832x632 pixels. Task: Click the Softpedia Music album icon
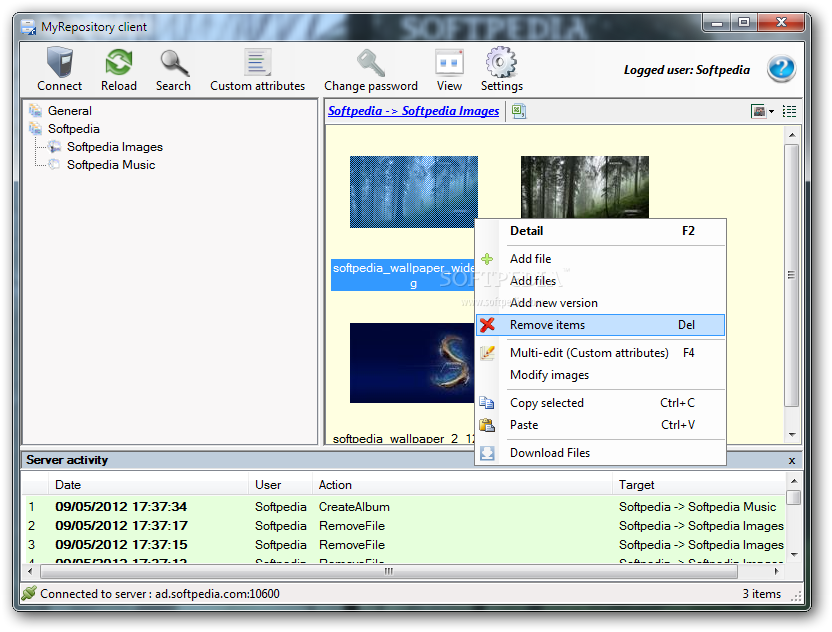pos(54,165)
